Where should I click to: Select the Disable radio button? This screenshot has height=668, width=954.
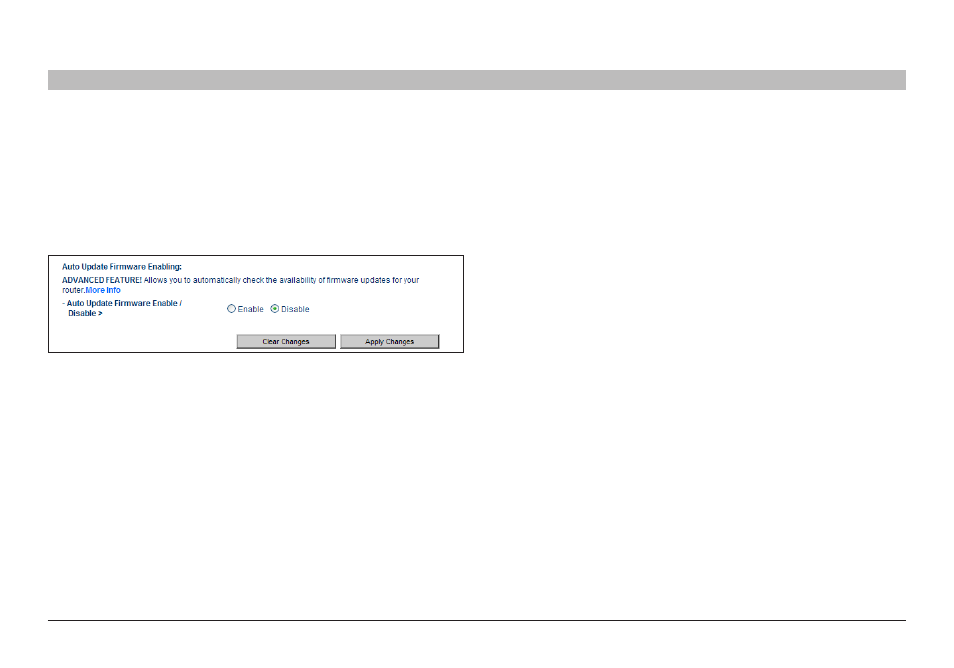275,309
